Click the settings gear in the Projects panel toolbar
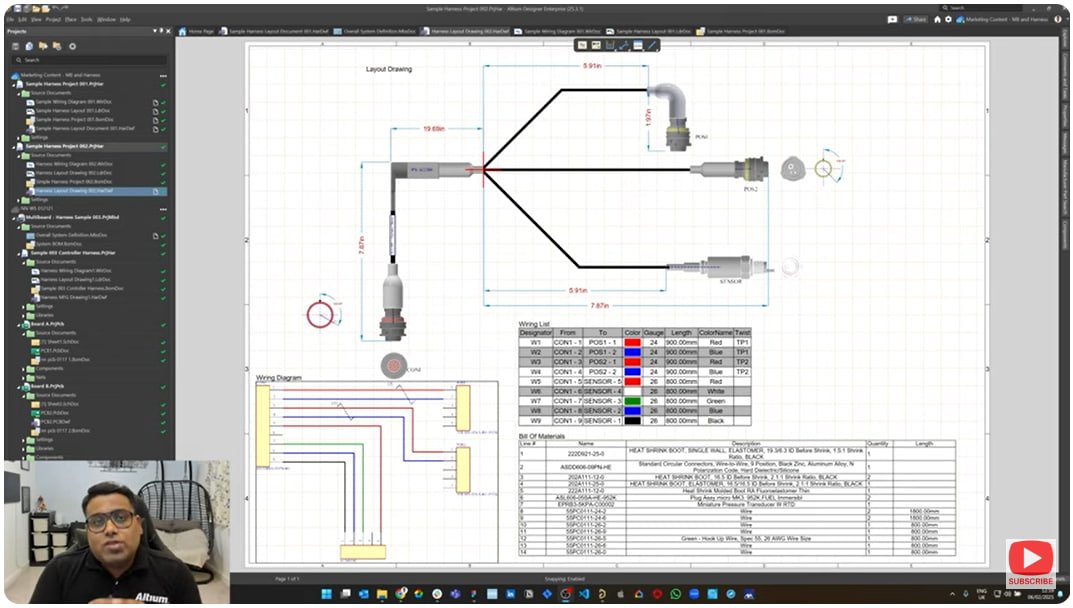1073x608 pixels. tap(72, 46)
